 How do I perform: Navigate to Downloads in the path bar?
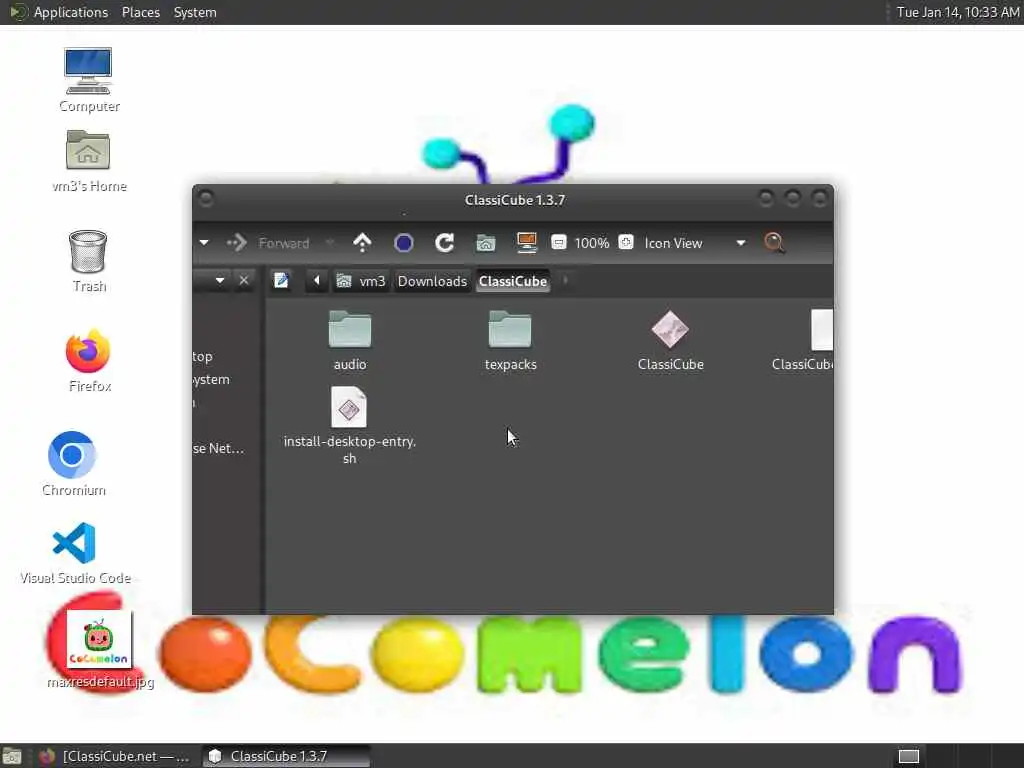click(432, 281)
